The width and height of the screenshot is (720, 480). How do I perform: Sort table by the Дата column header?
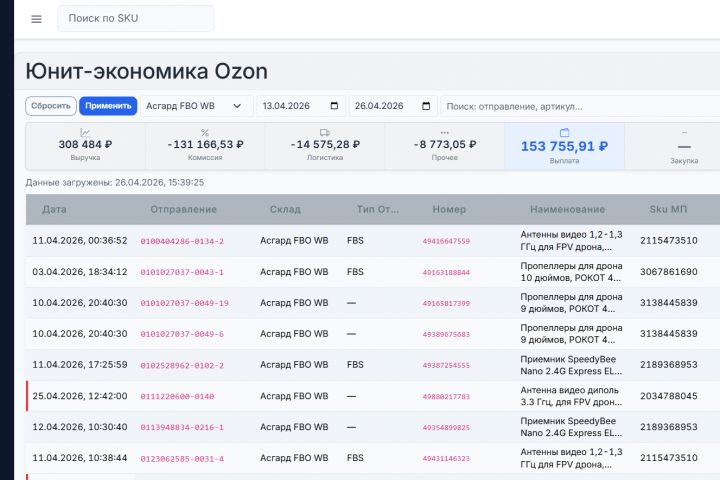(x=55, y=209)
